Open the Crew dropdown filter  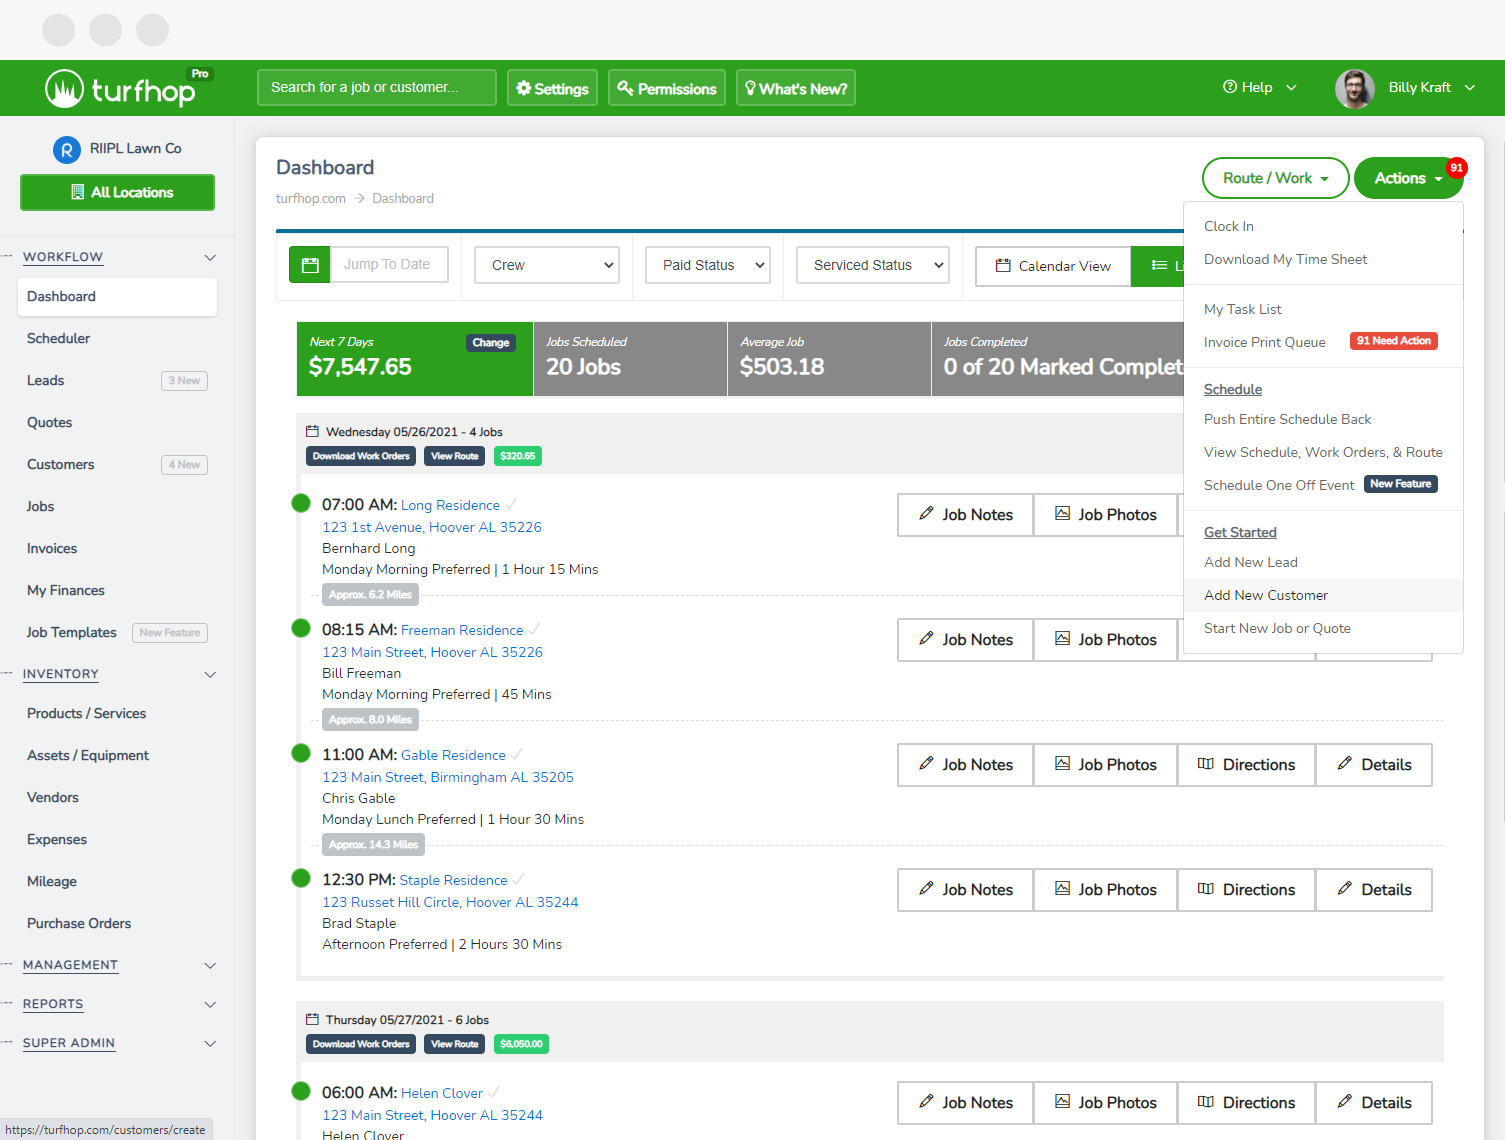(x=547, y=265)
